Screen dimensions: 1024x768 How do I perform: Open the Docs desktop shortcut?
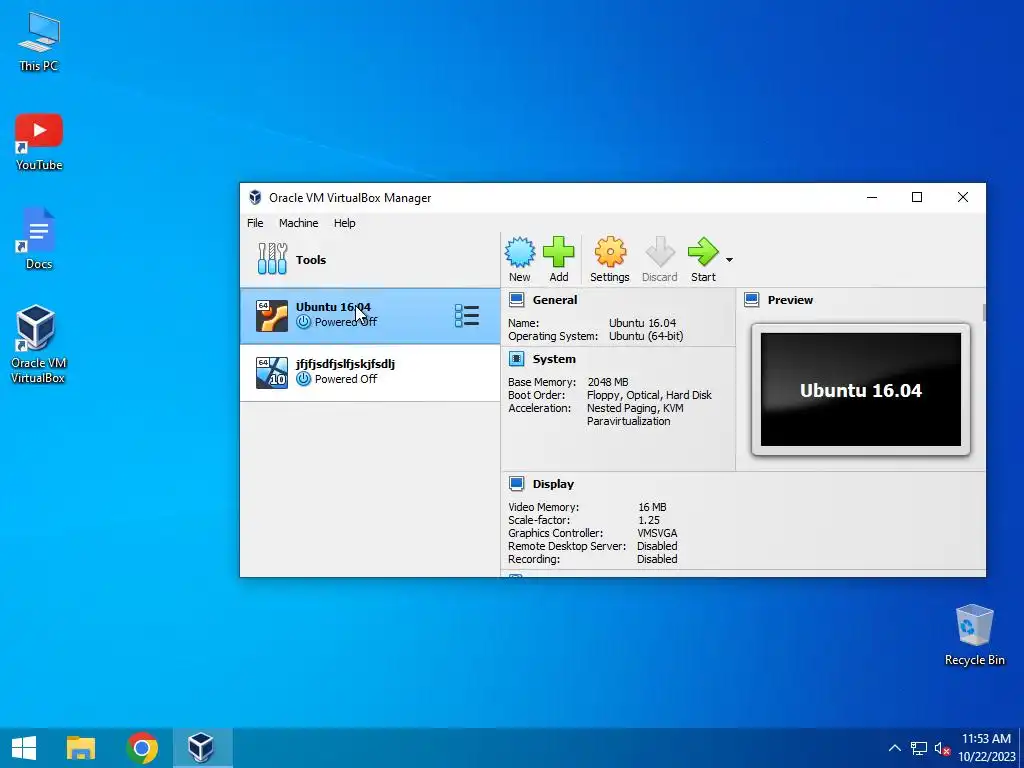coord(39,238)
